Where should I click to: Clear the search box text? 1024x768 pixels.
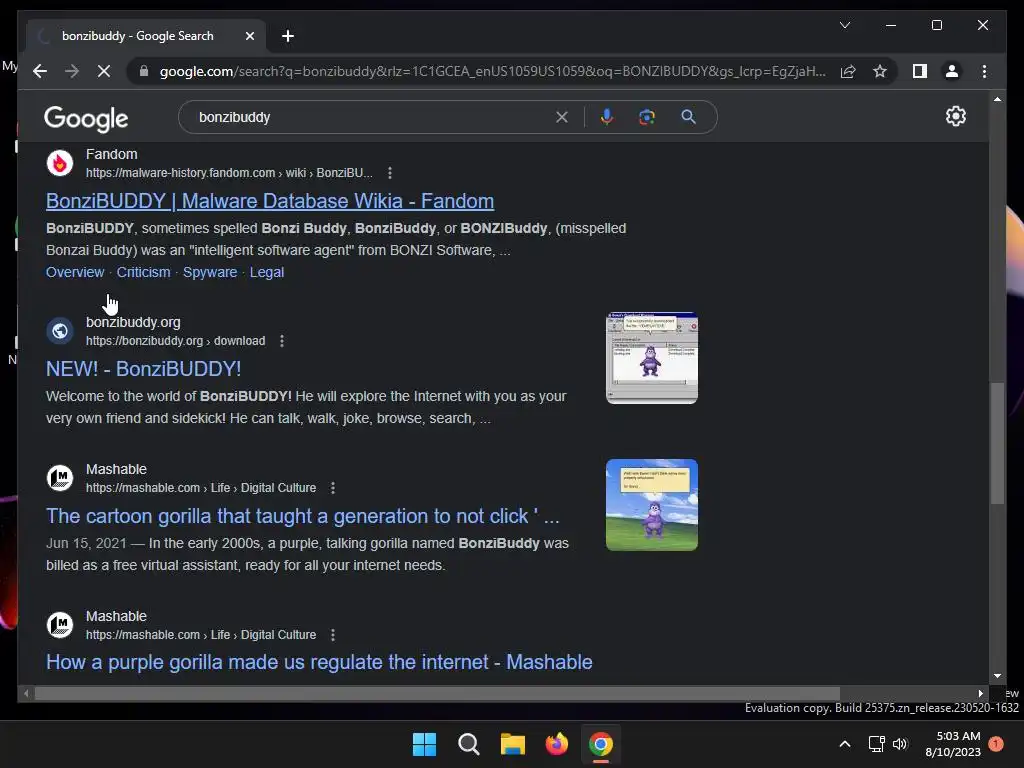[562, 117]
